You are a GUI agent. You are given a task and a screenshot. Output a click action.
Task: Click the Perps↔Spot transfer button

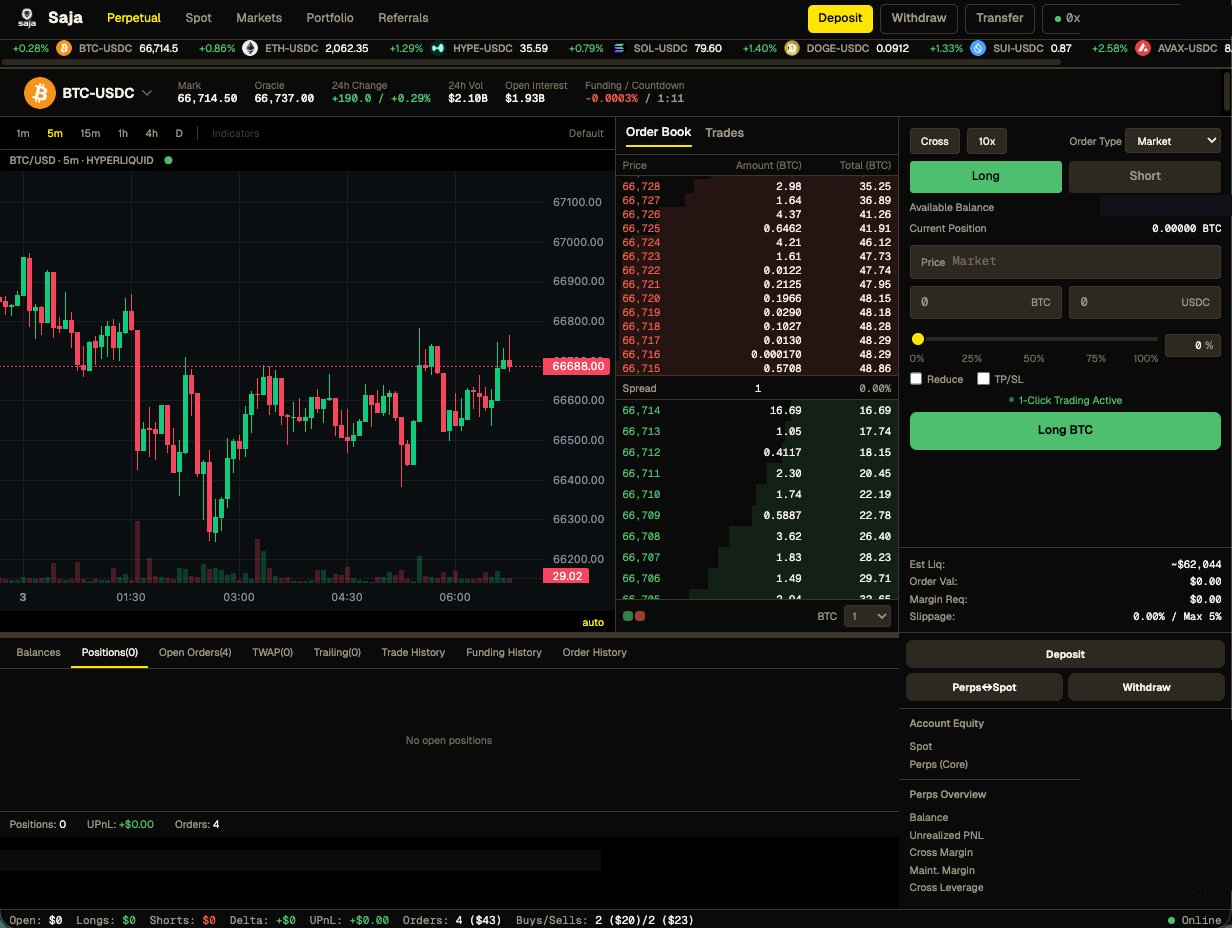[x=984, y=687]
